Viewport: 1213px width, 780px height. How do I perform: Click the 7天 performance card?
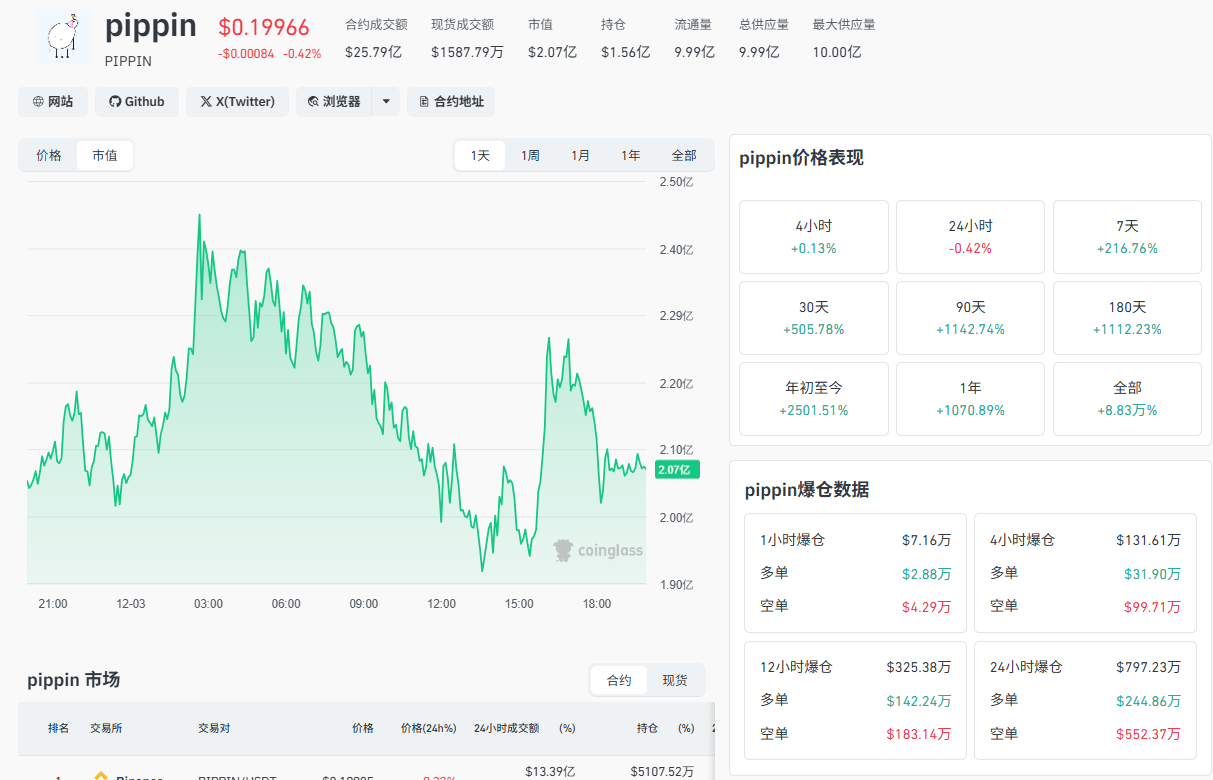coord(1127,237)
